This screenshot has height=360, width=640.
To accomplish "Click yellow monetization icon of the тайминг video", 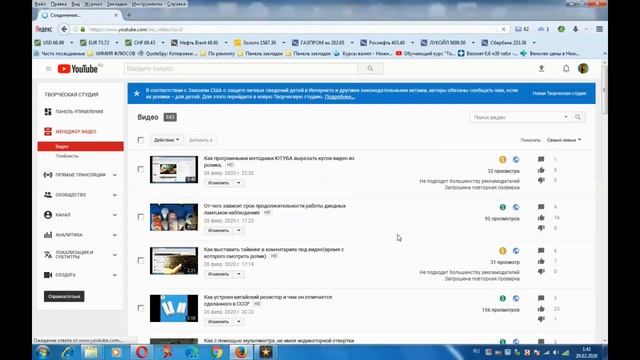I will [x=502, y=251].
